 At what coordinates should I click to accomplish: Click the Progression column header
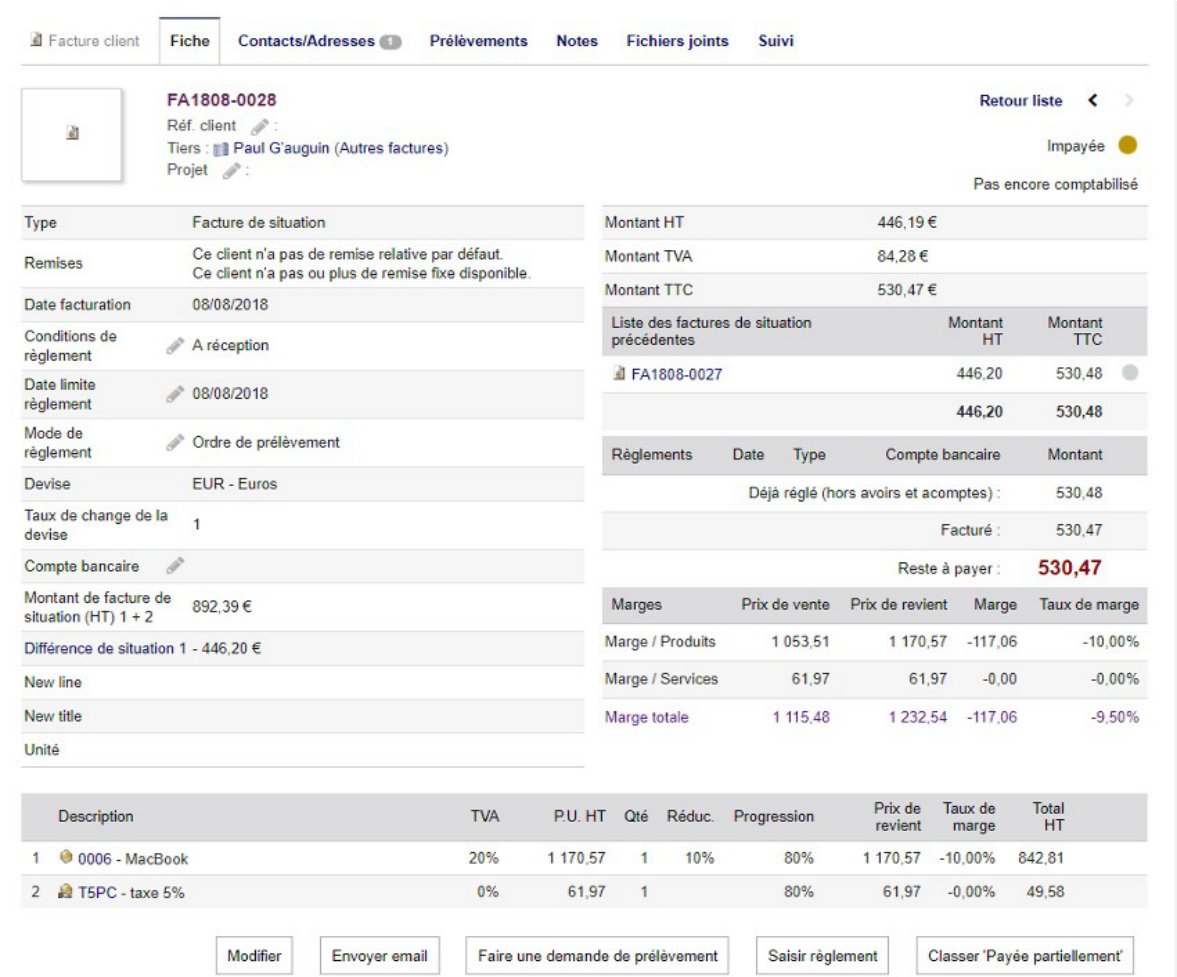click(773, 816)
